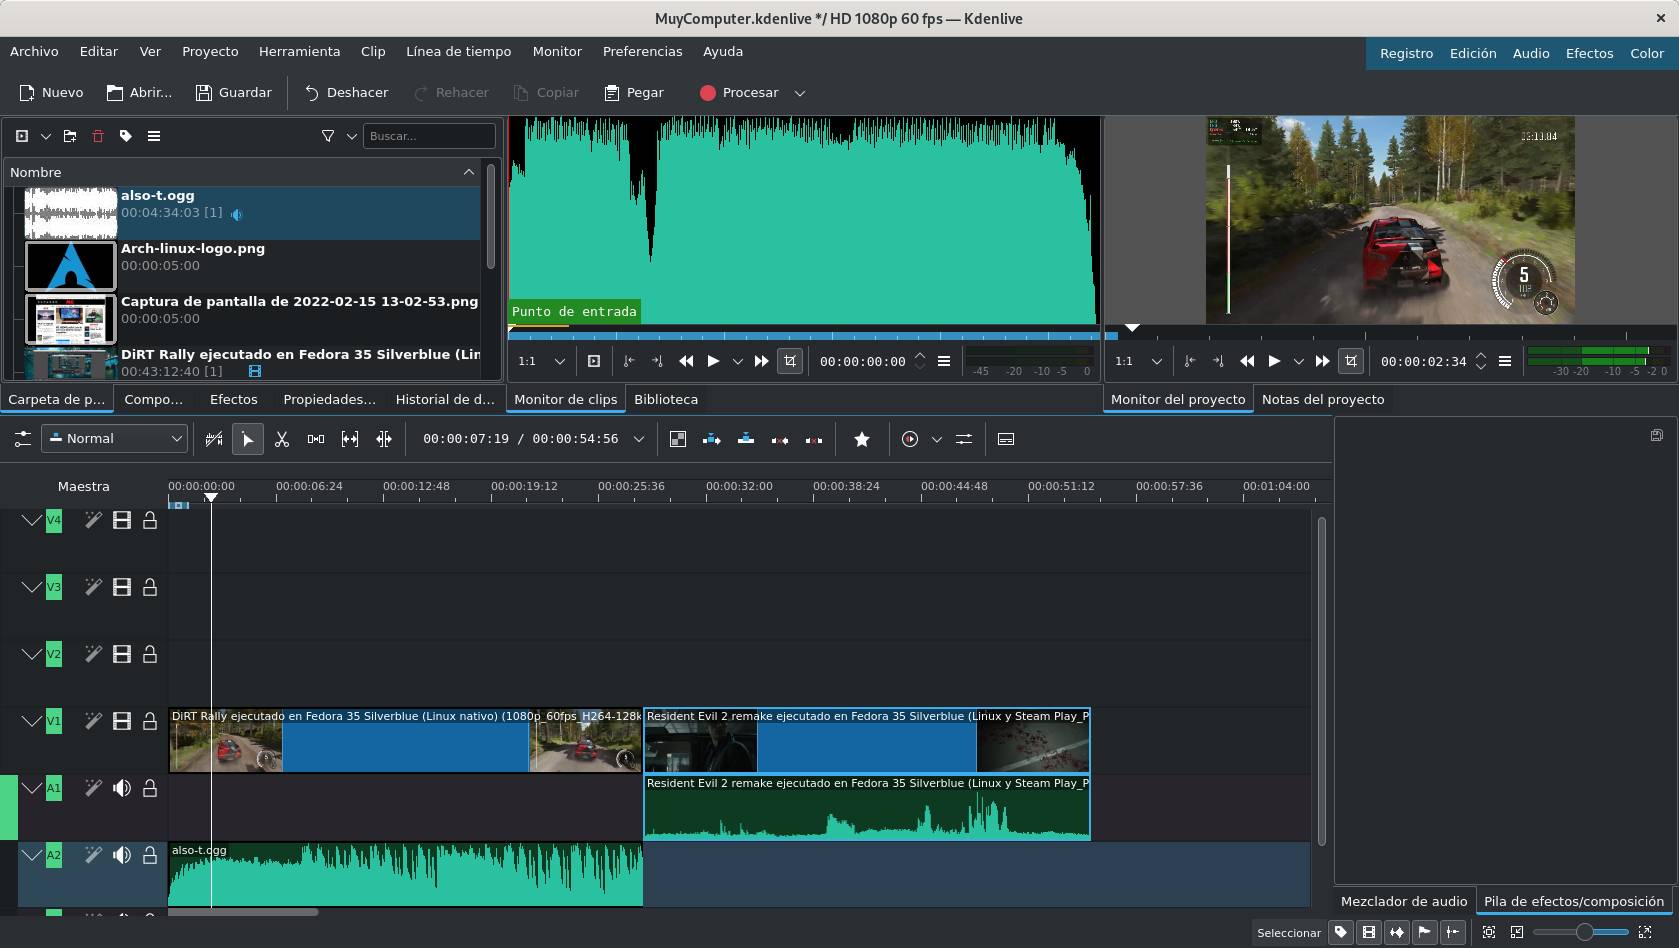Select the spacer tool in timeline toolbar
Screen dimensions: 1679x948
[316, 439]
